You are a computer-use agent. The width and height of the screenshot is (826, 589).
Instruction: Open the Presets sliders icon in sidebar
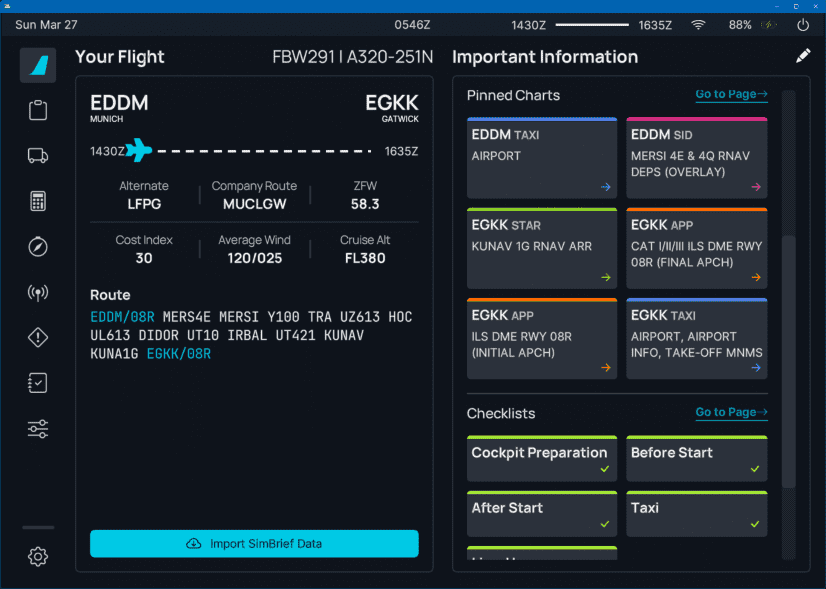(38, 429)
